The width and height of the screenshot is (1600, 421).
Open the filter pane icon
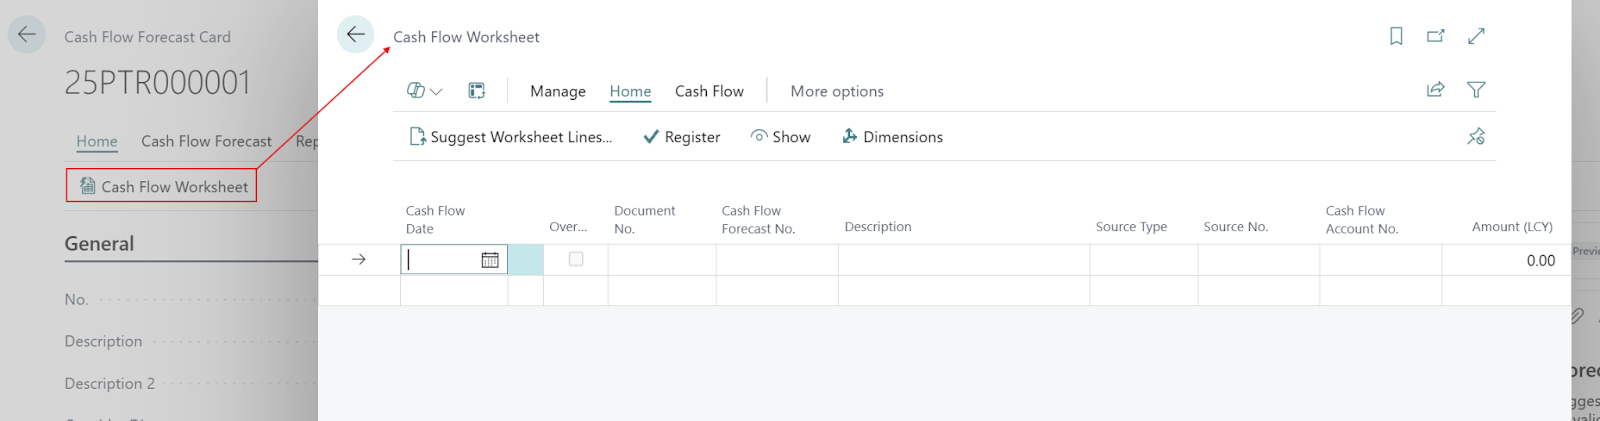point(1476,90)
